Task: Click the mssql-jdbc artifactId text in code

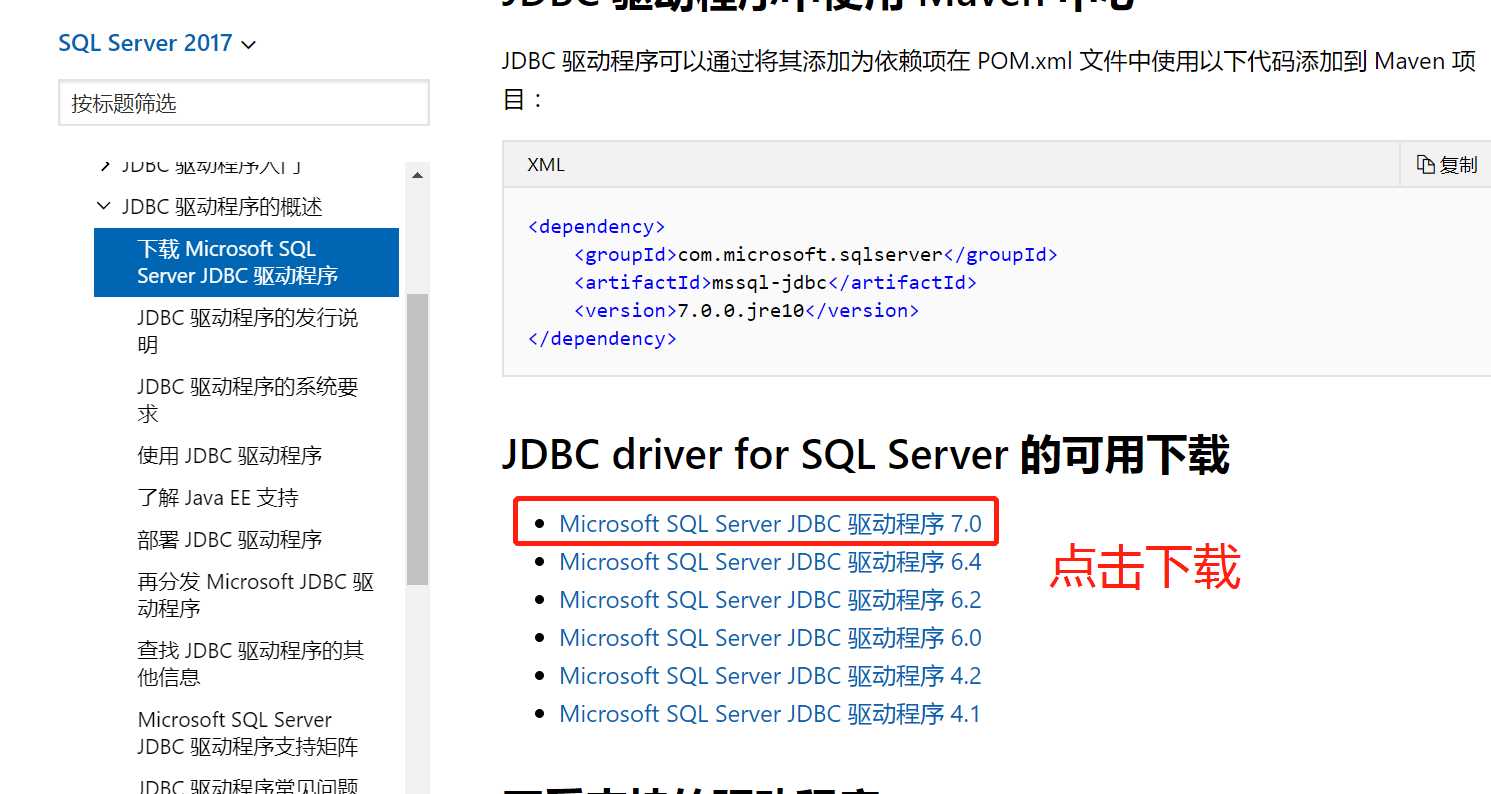Action: [x=770, y=283]
